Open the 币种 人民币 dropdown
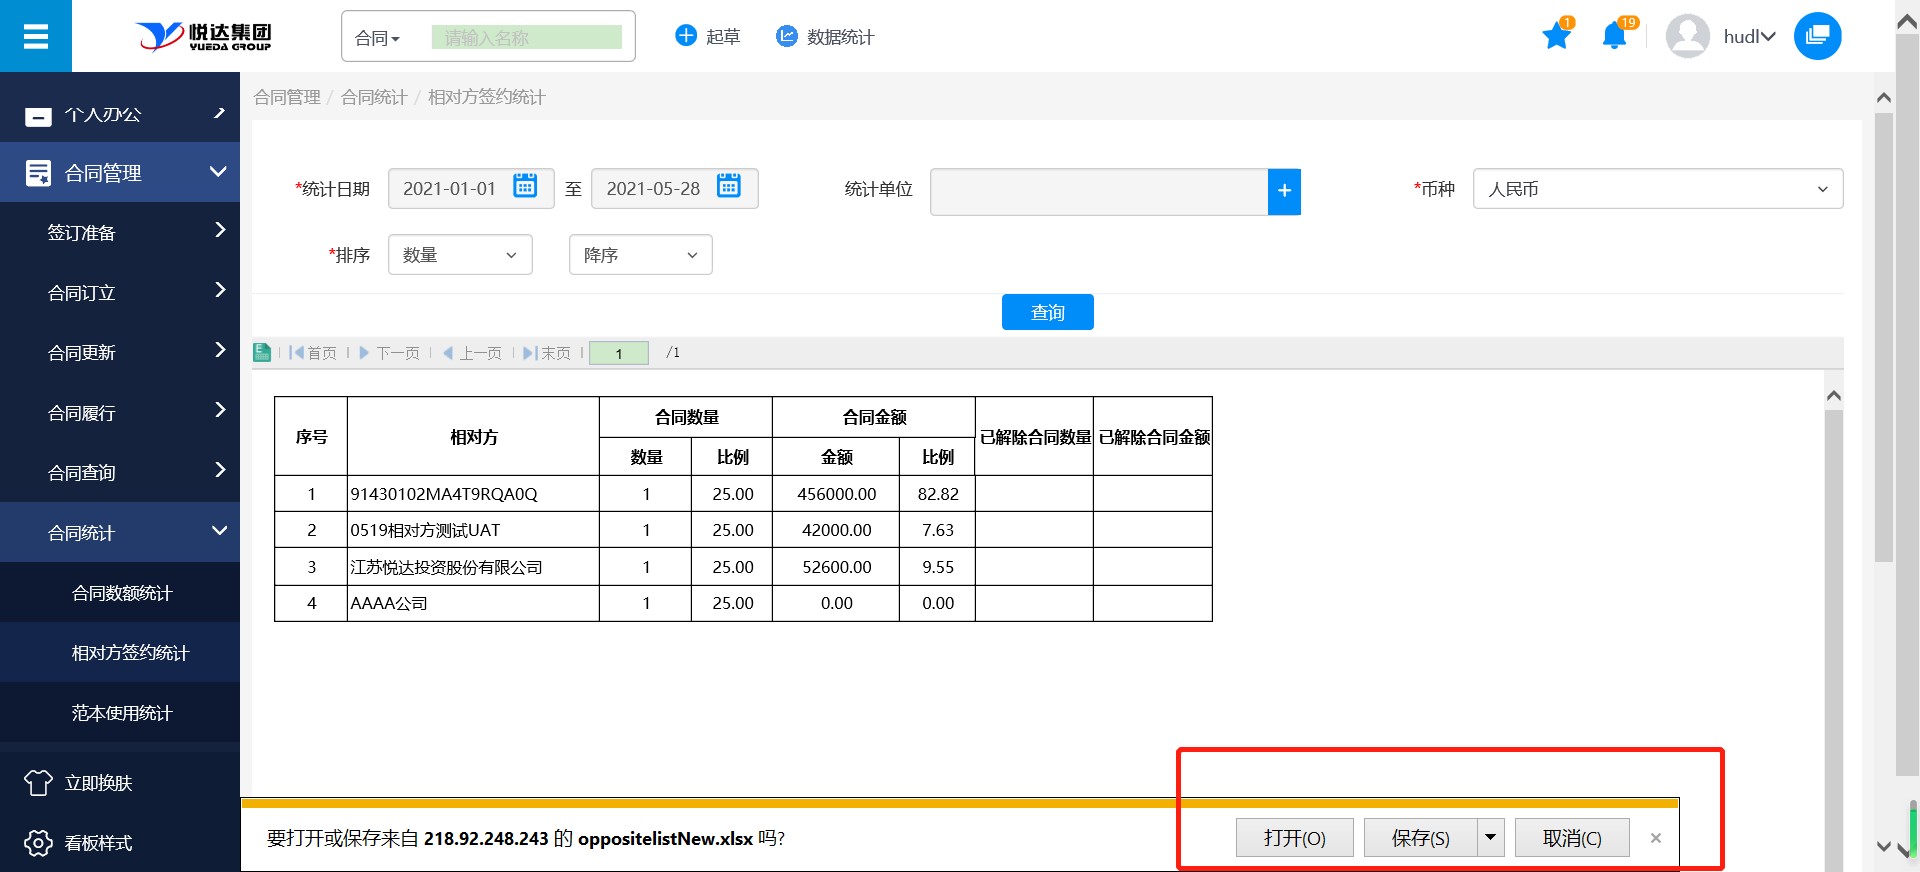The width and height of the screenshot is (1920, 872). (1657, 189)
